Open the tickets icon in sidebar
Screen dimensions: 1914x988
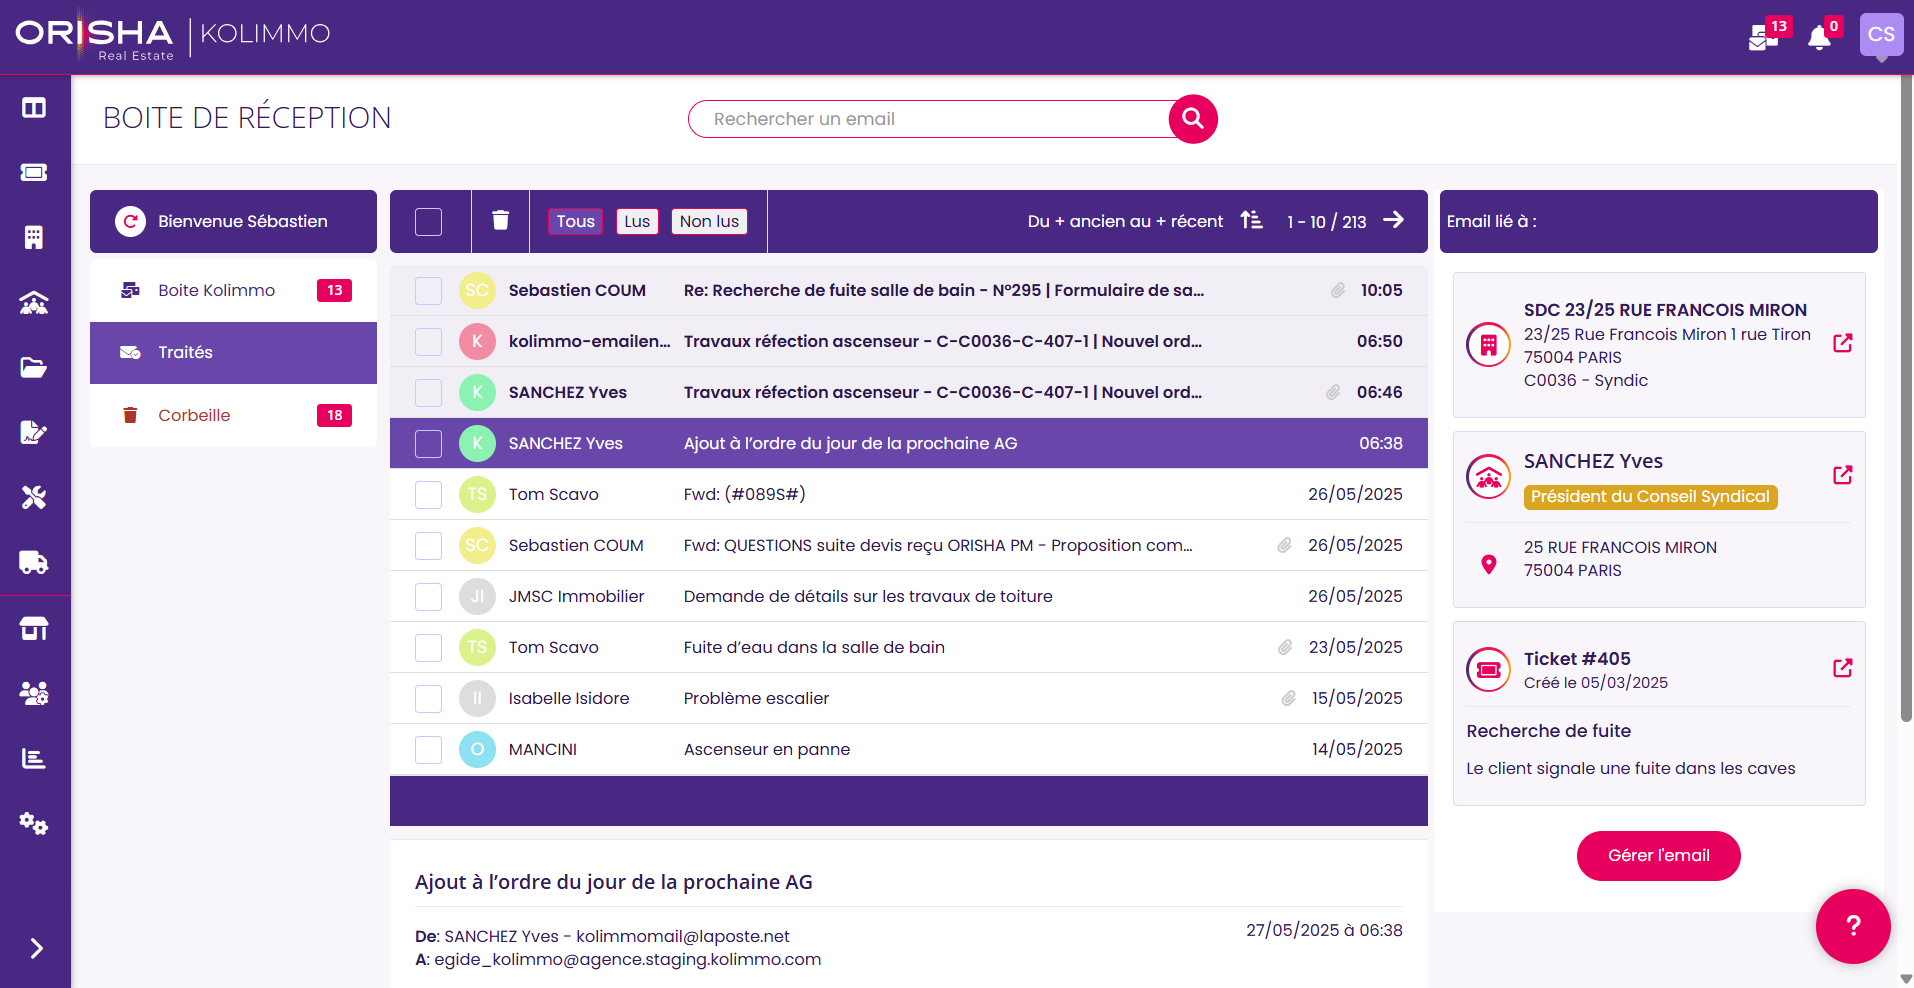click(x=34, y=173)
